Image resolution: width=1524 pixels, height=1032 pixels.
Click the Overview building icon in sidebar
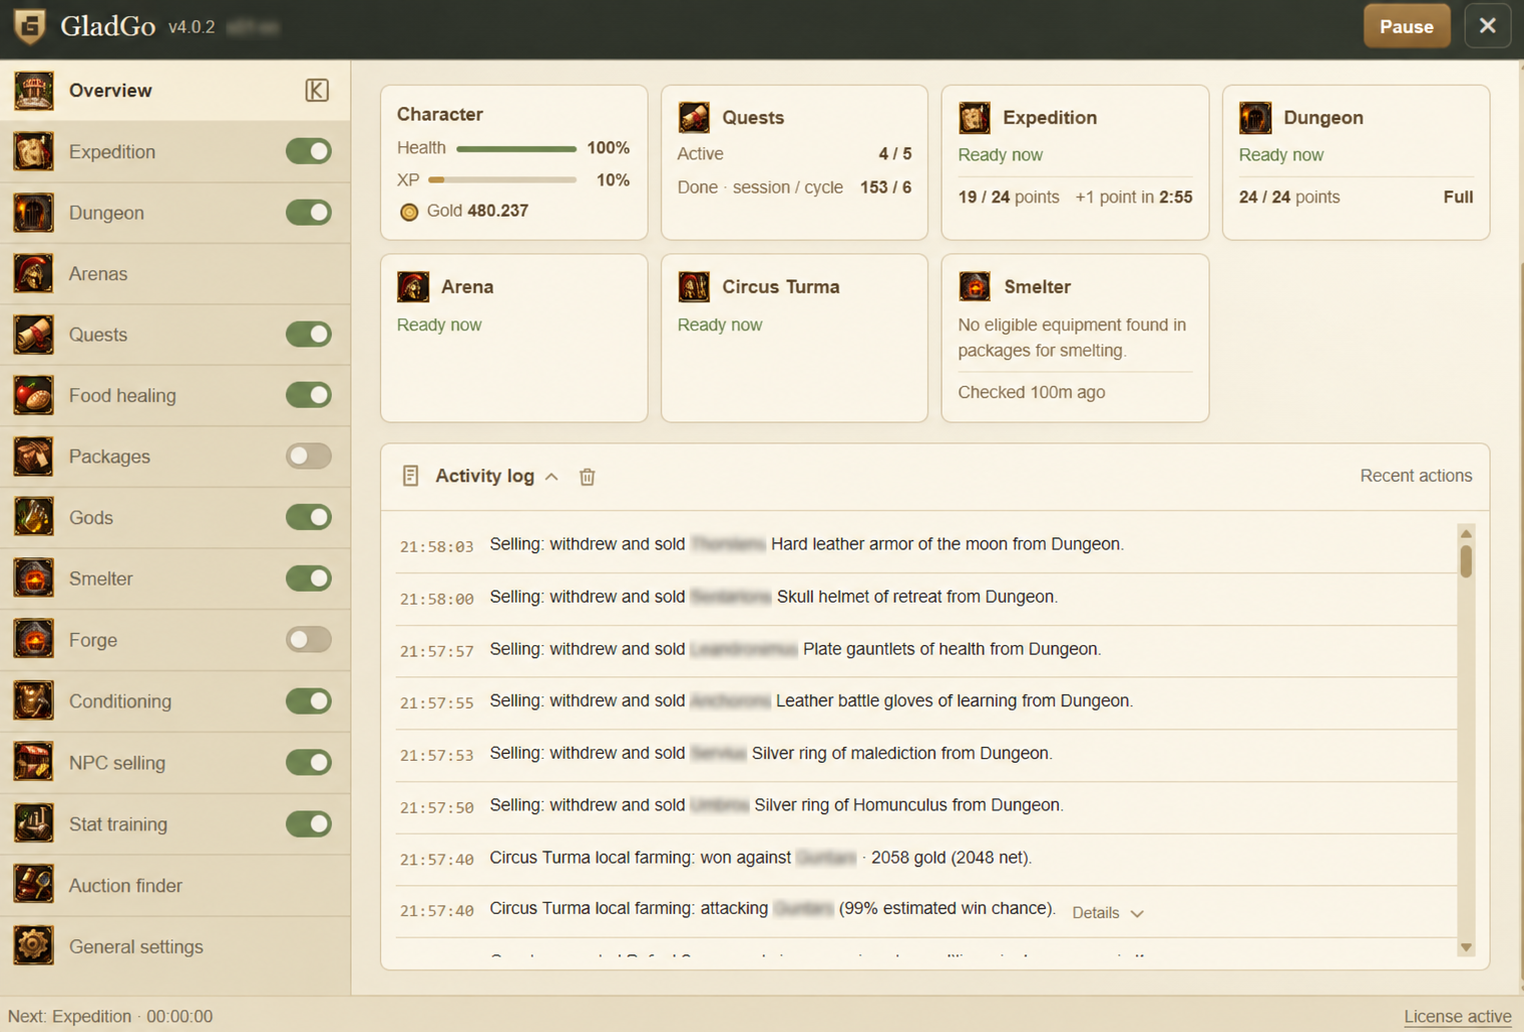33,90
